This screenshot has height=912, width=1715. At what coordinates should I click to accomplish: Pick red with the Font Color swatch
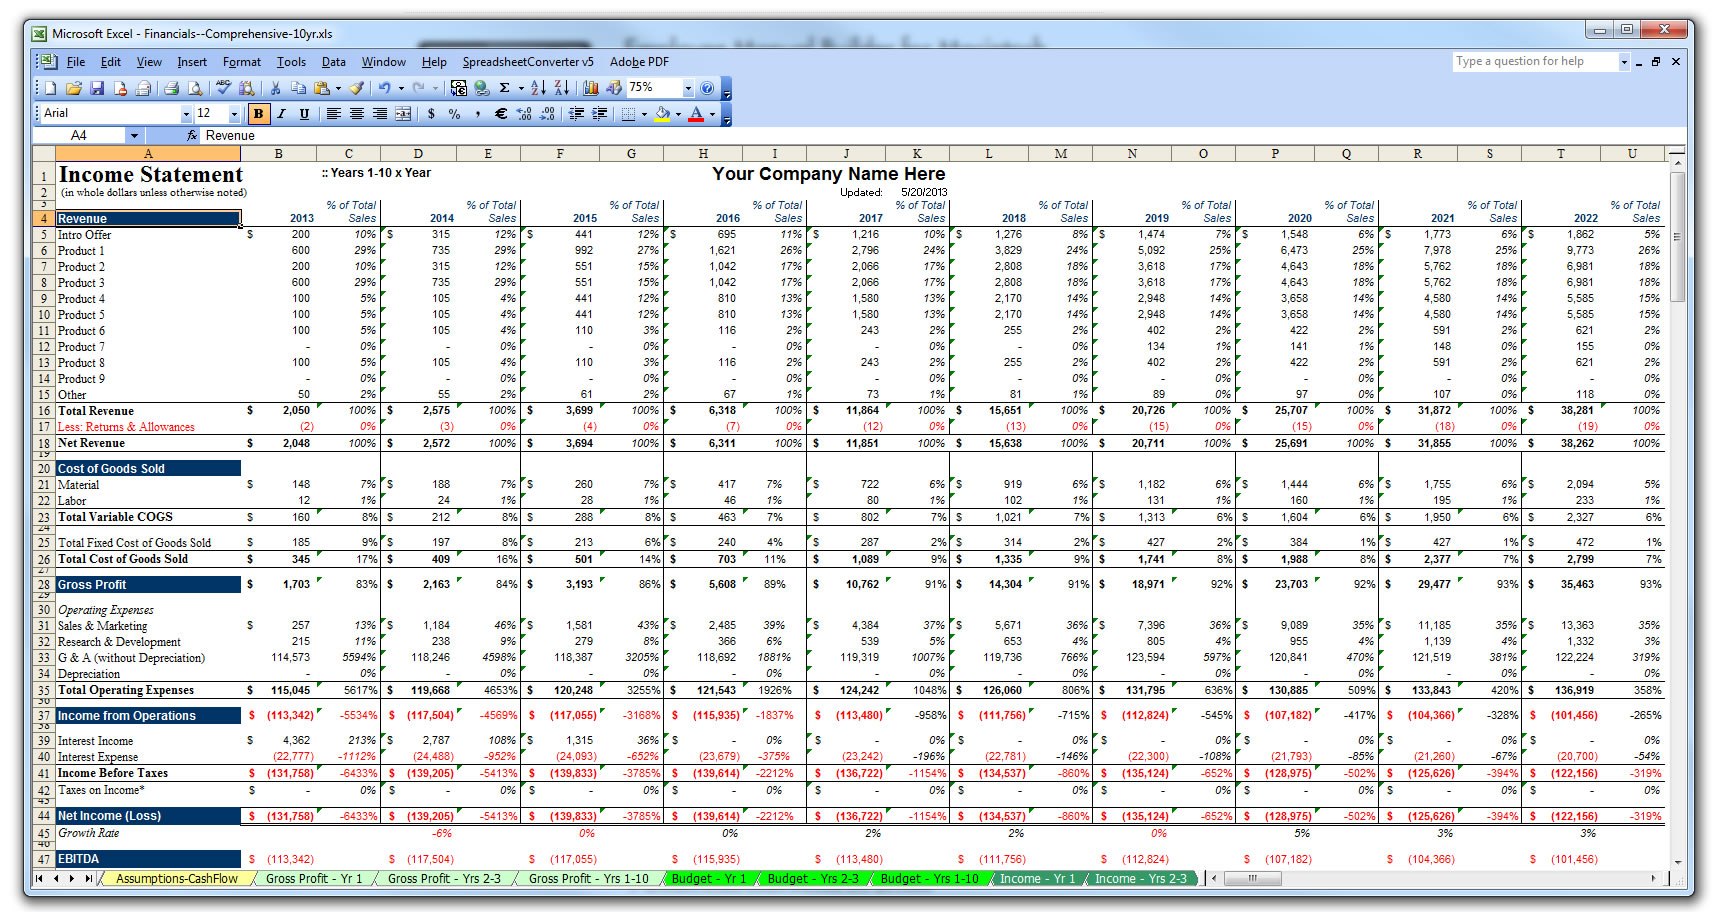pos(695,114)
